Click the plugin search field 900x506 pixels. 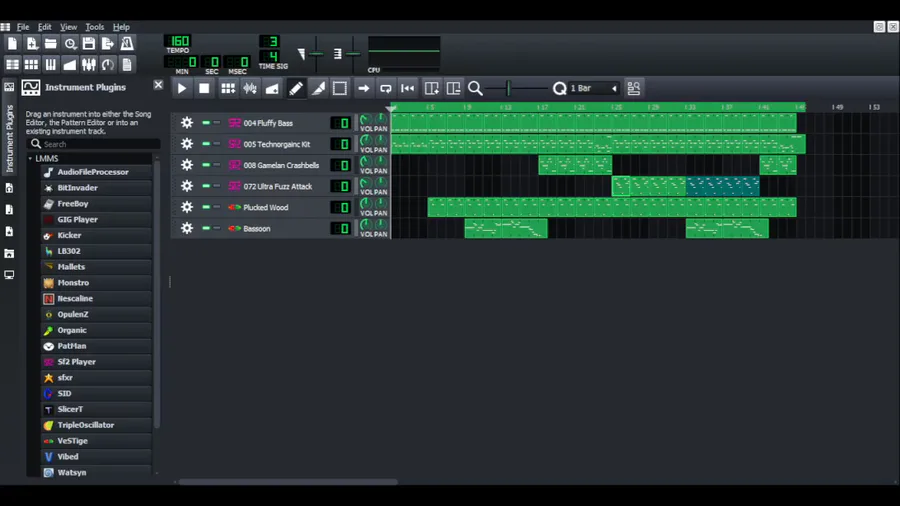pyautogui.click(x=94, y=144)
